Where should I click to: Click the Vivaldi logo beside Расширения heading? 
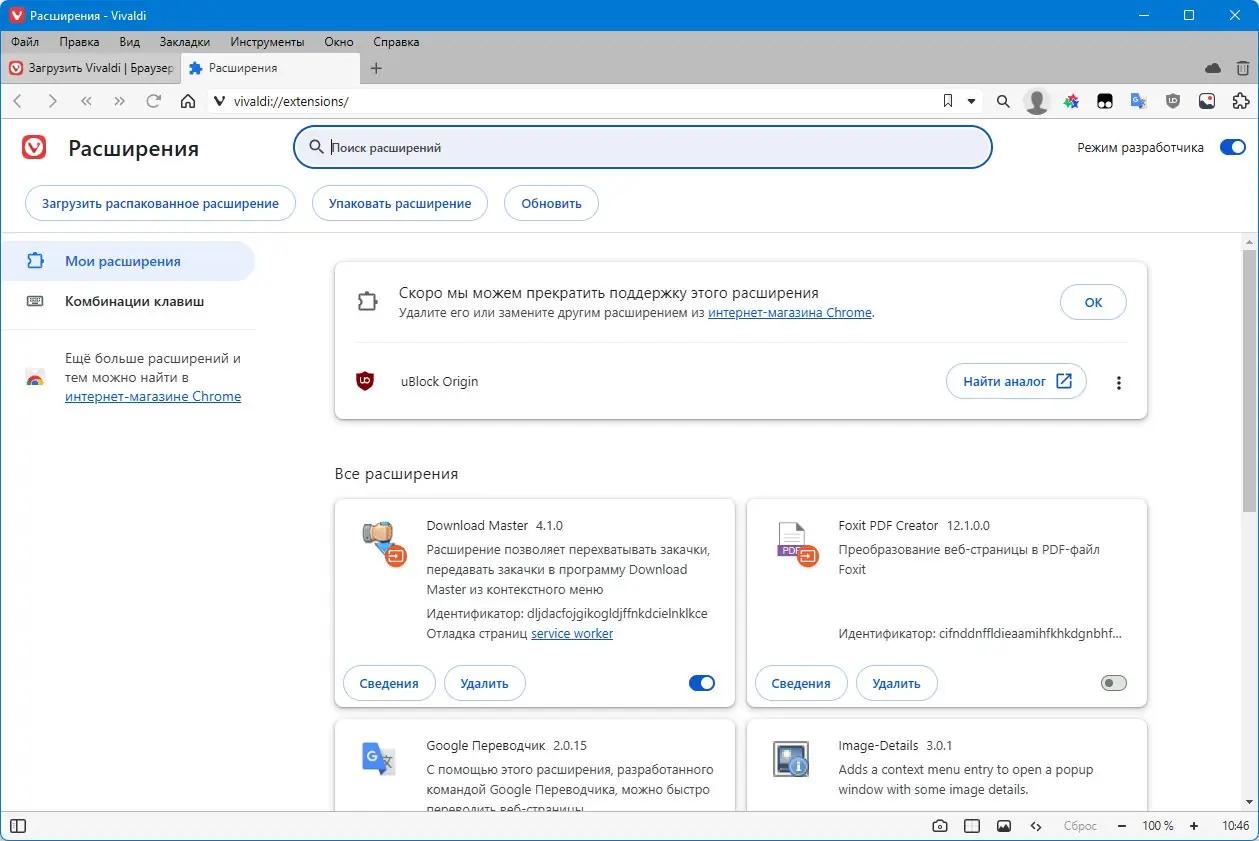click(x=34, y=148)
